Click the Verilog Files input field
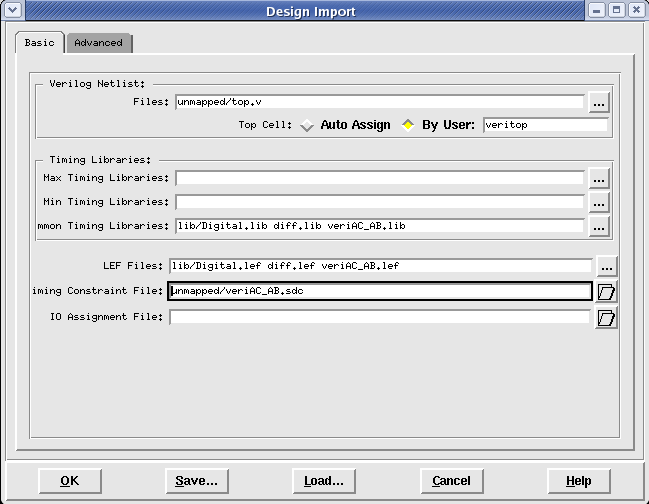The width and height of the screenshot is (649, 504). [380, 102]
